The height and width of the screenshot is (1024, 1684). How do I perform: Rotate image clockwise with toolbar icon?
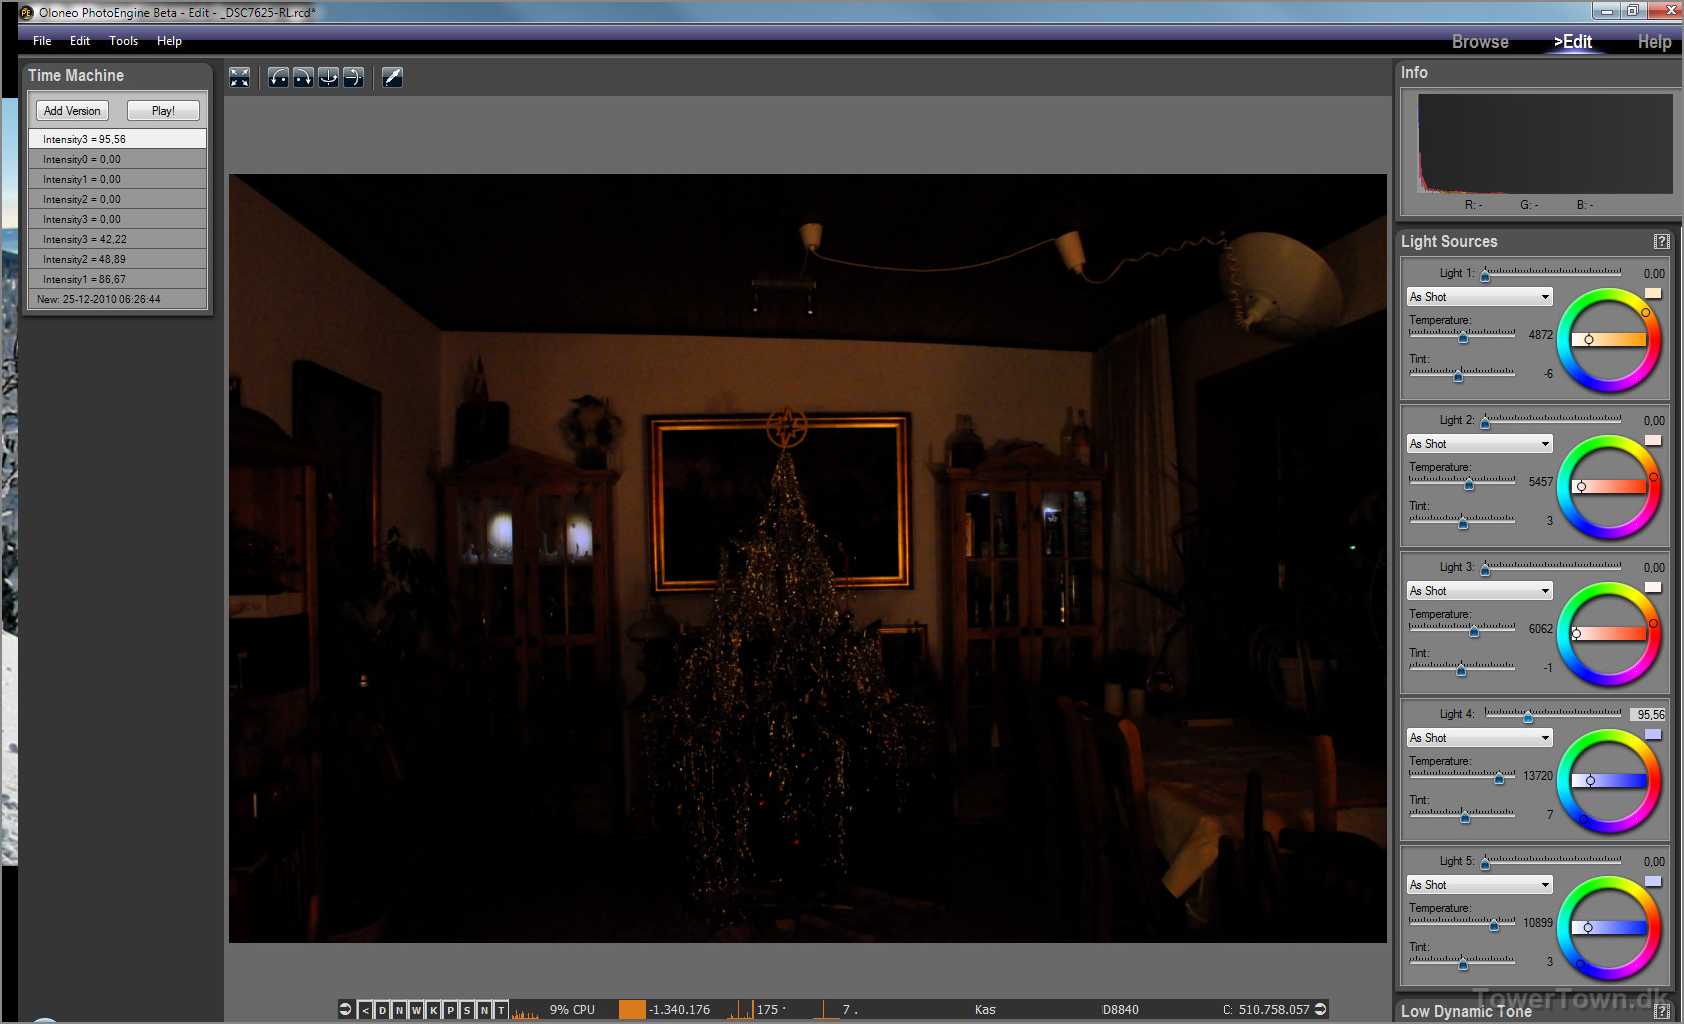tap(303, 78)
